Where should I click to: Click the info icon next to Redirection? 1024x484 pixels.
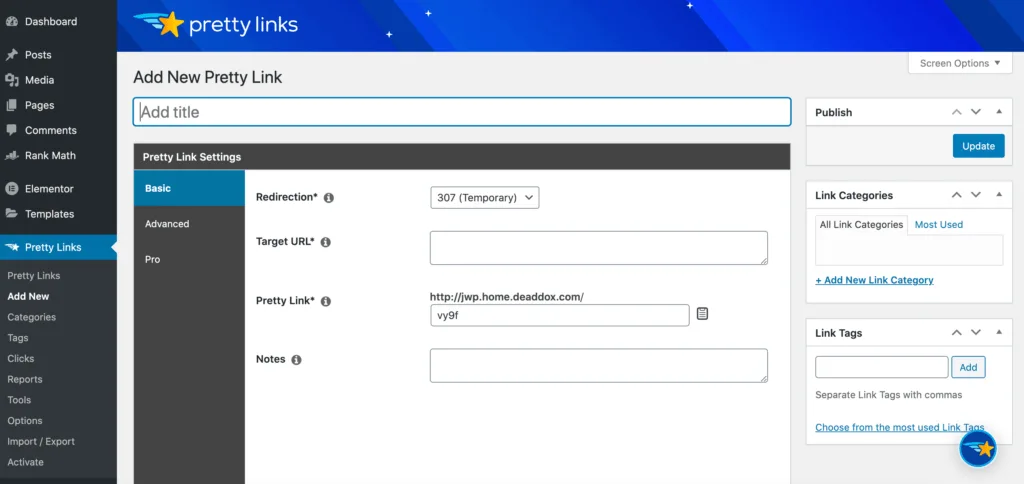coord(329,198)
